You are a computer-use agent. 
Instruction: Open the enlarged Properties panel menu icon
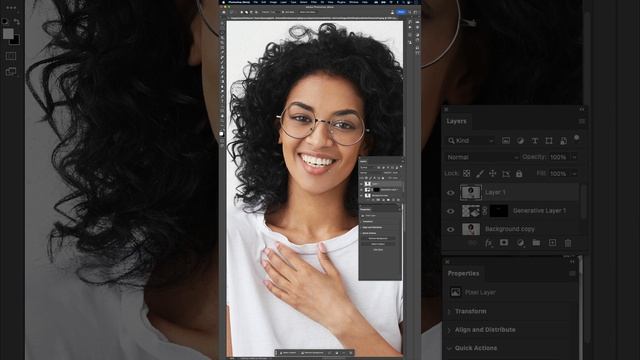coord(572,273)
